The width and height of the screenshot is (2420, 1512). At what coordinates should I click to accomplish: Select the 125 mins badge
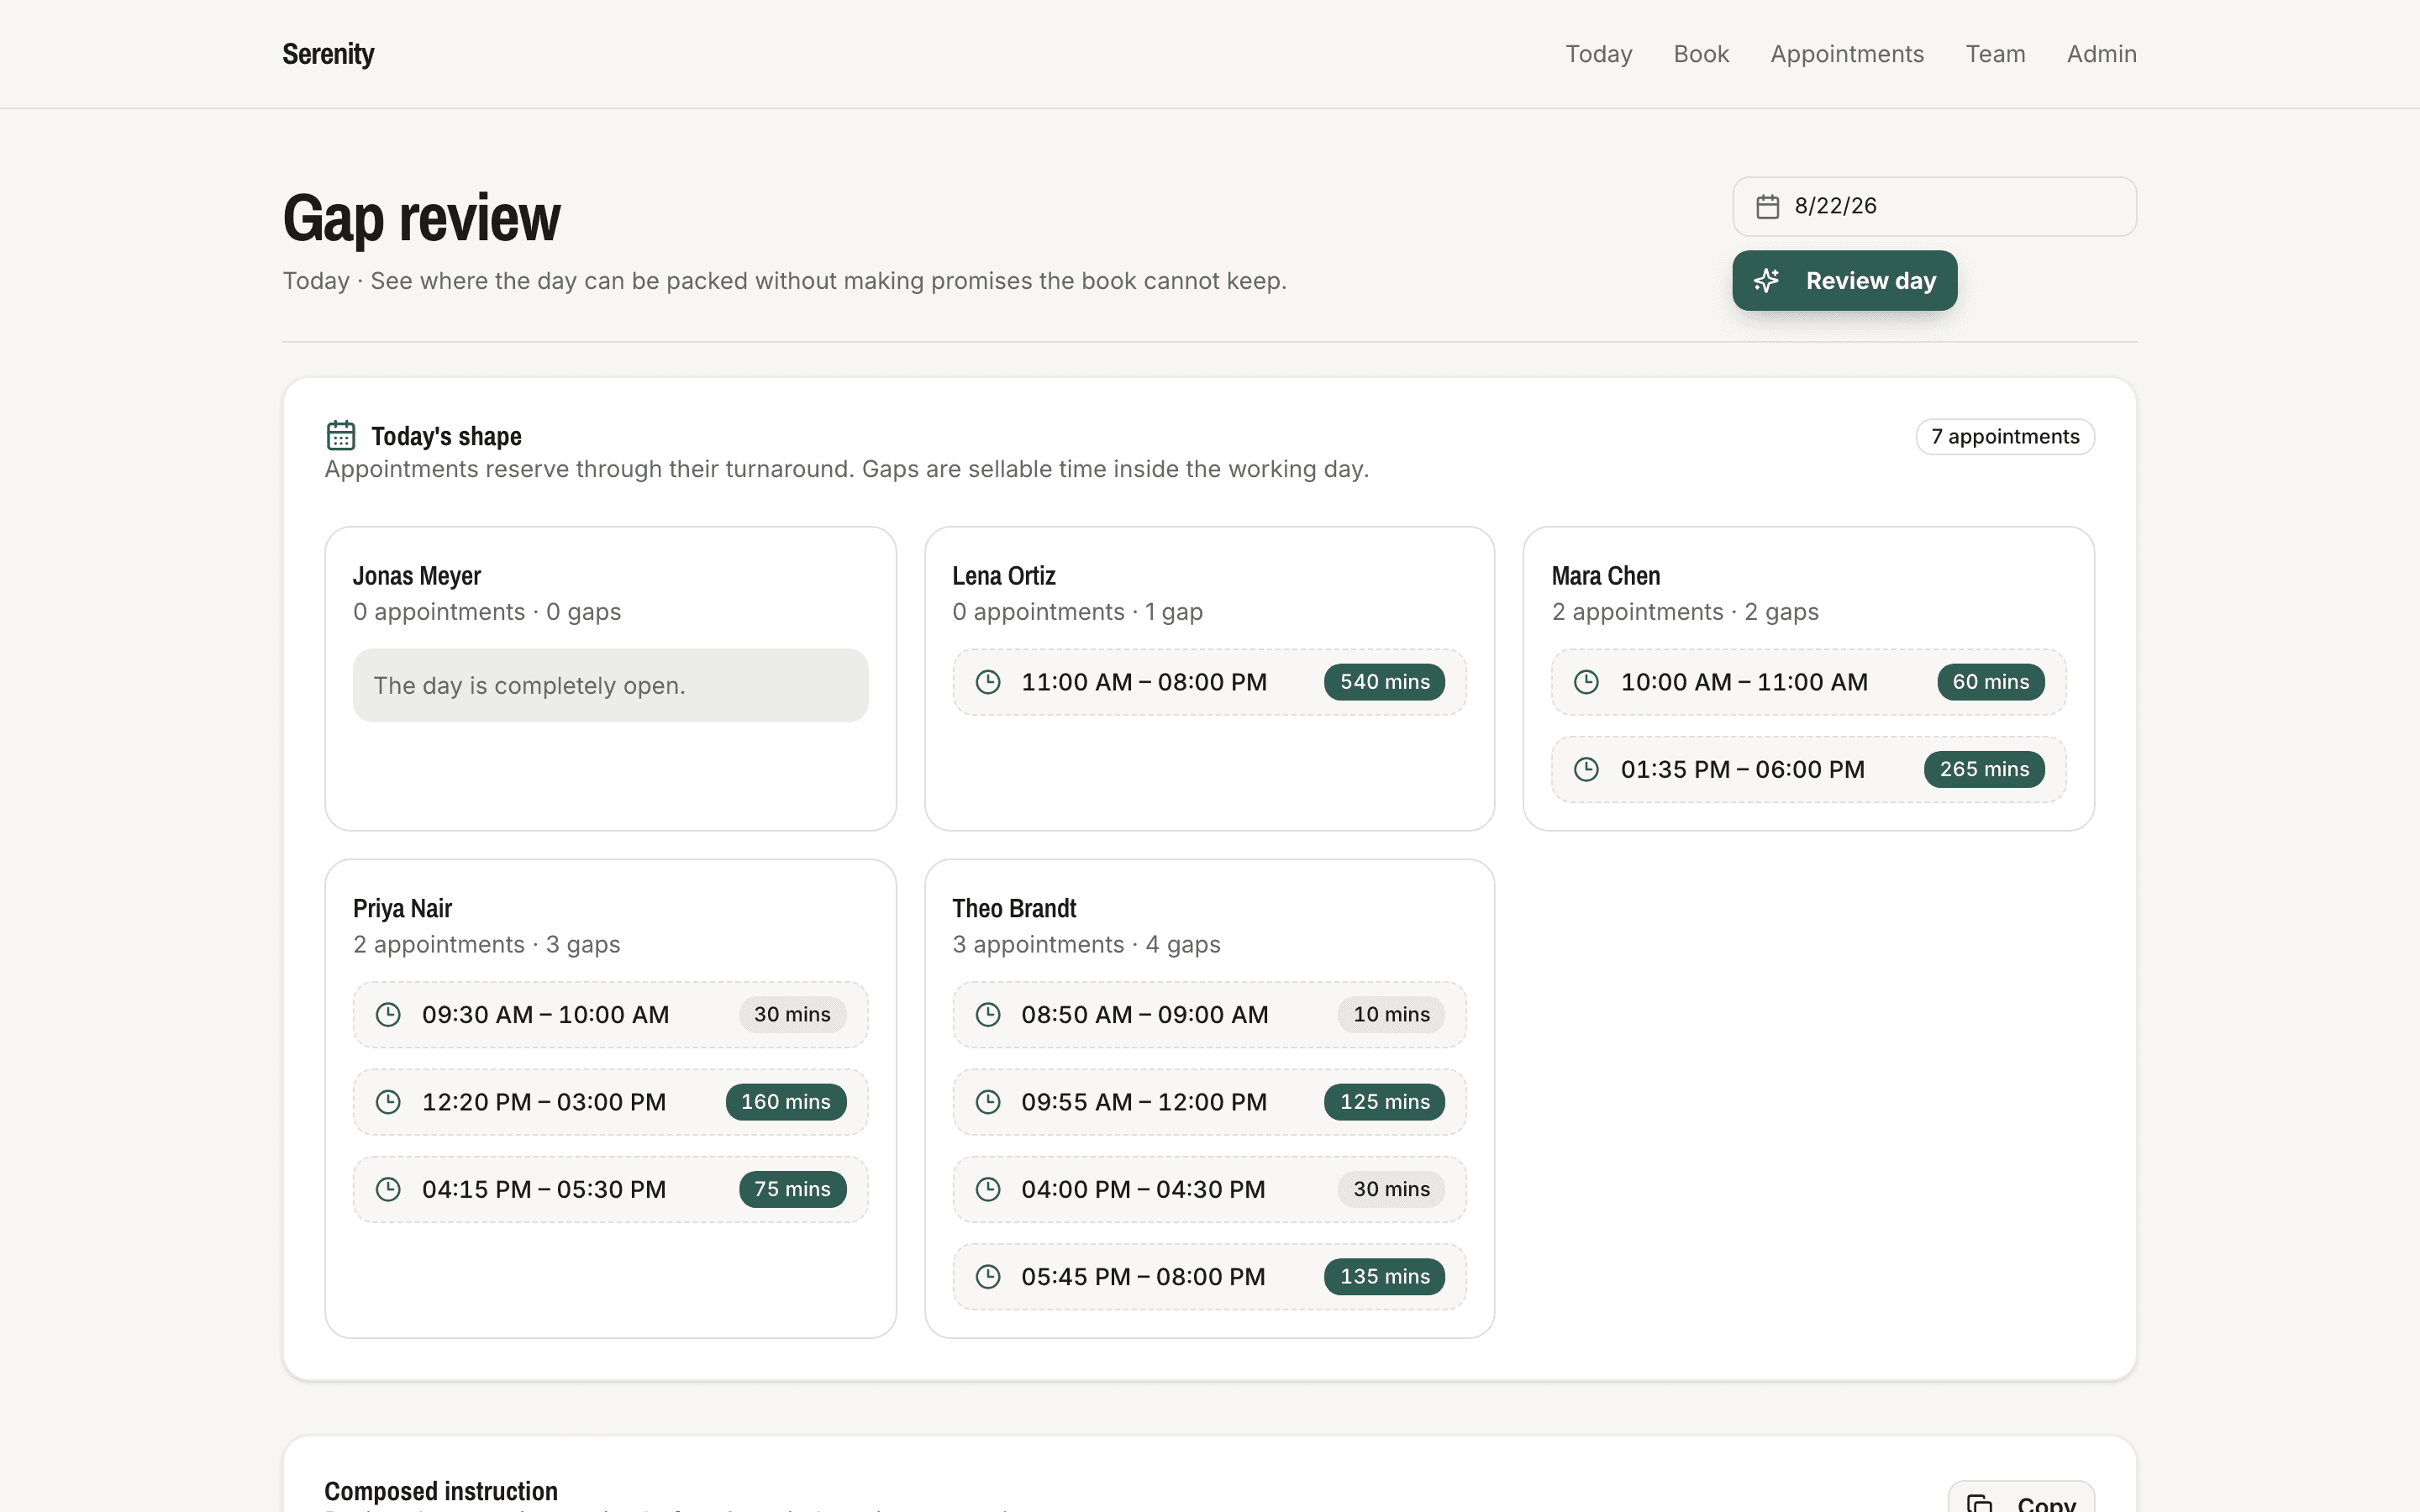pos(1385,1102)
